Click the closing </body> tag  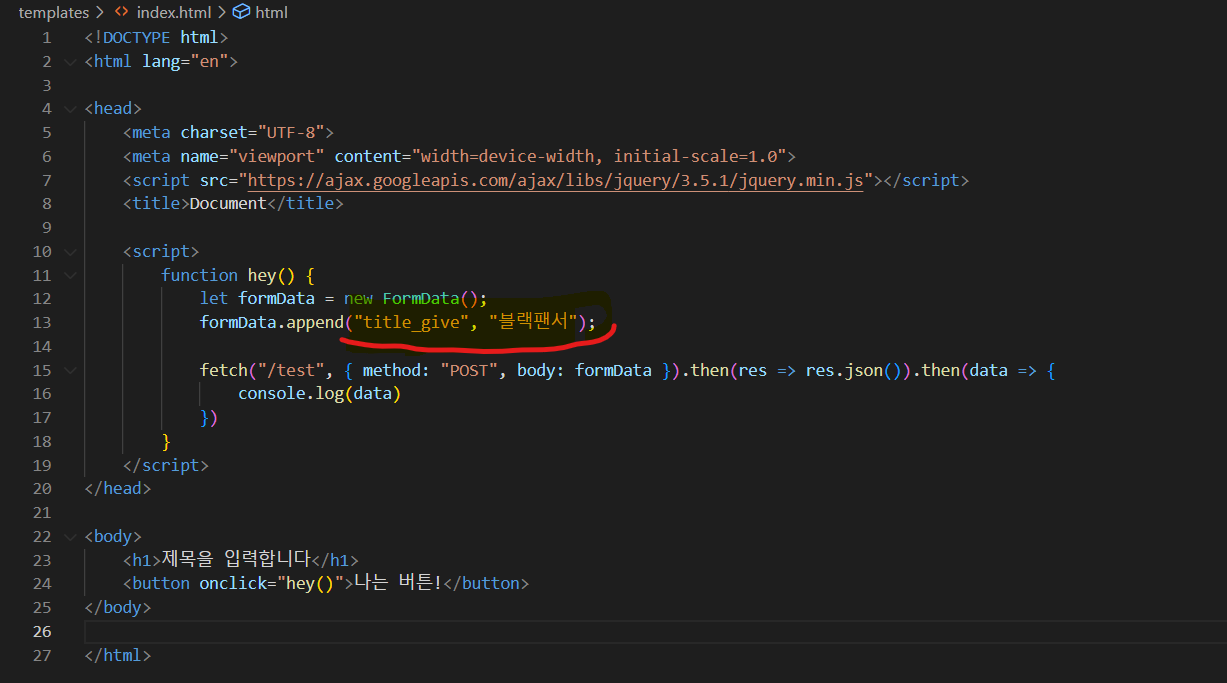(118, 608)
